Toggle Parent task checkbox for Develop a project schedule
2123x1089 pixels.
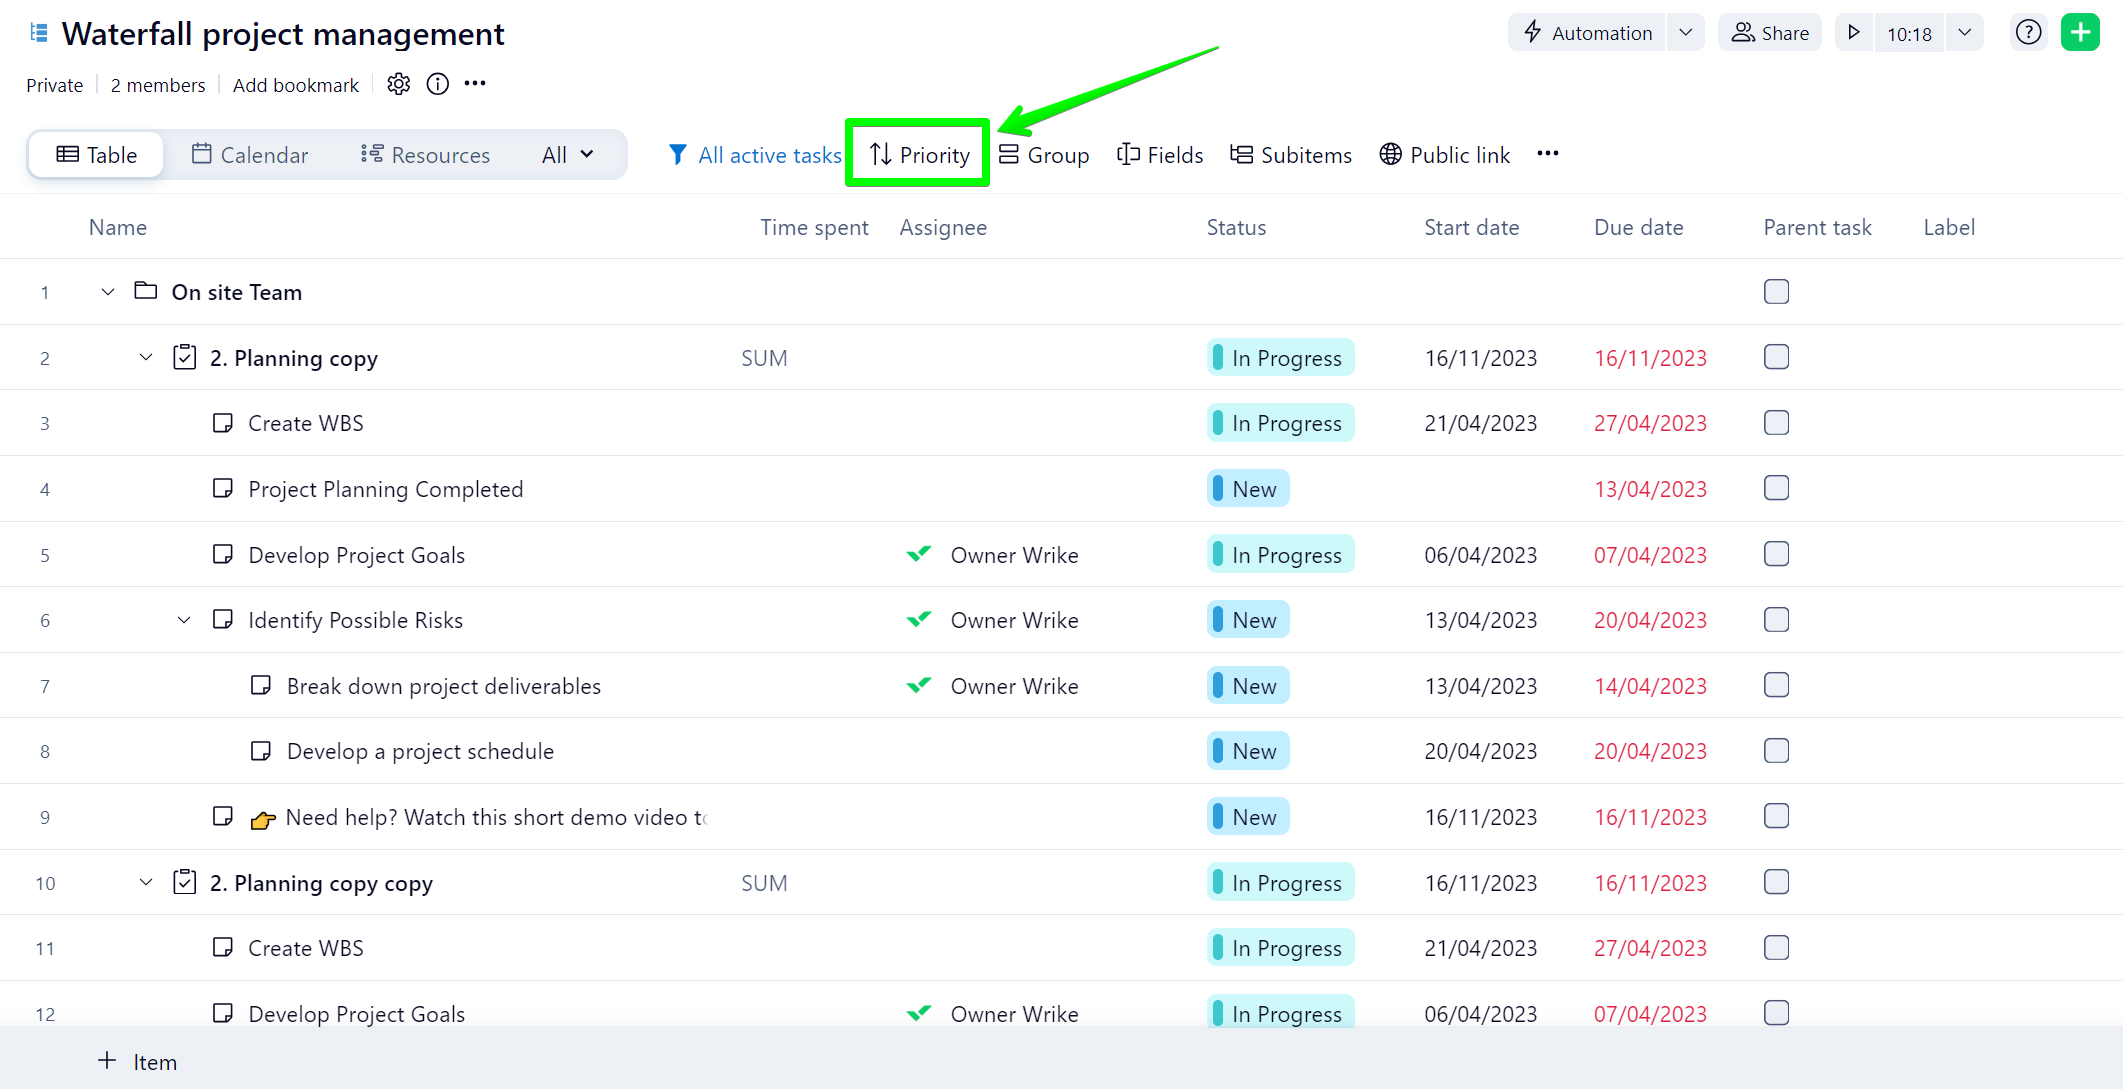(1776, 751)
